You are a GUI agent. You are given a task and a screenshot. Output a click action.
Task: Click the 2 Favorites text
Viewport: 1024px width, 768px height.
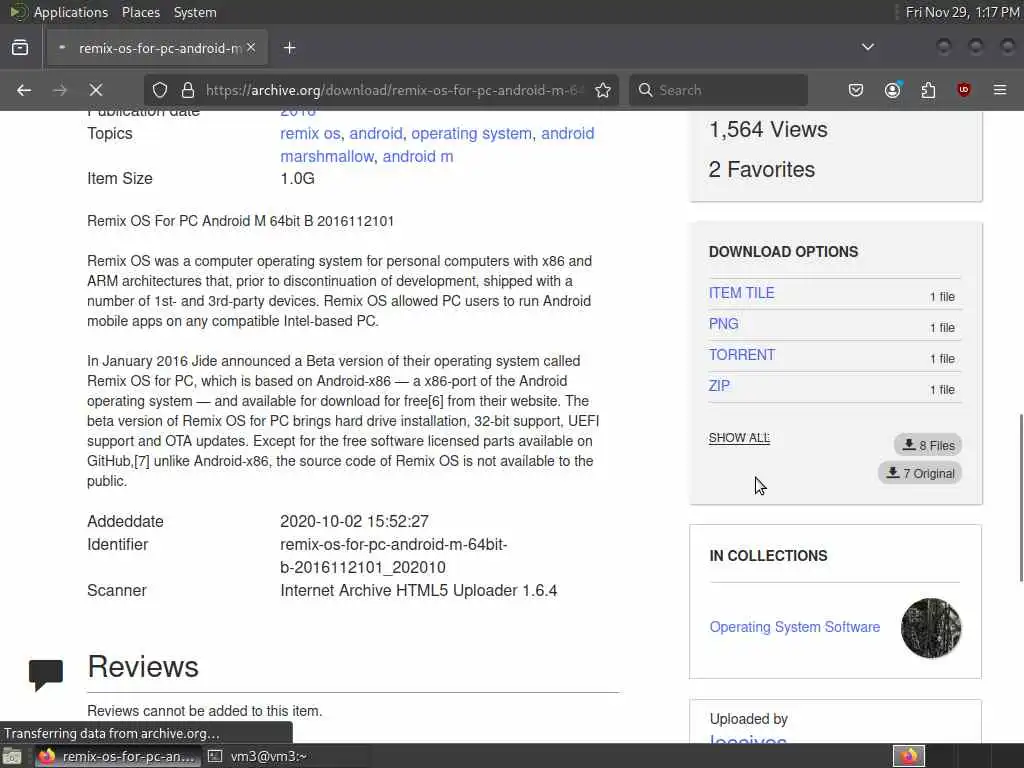761,170
